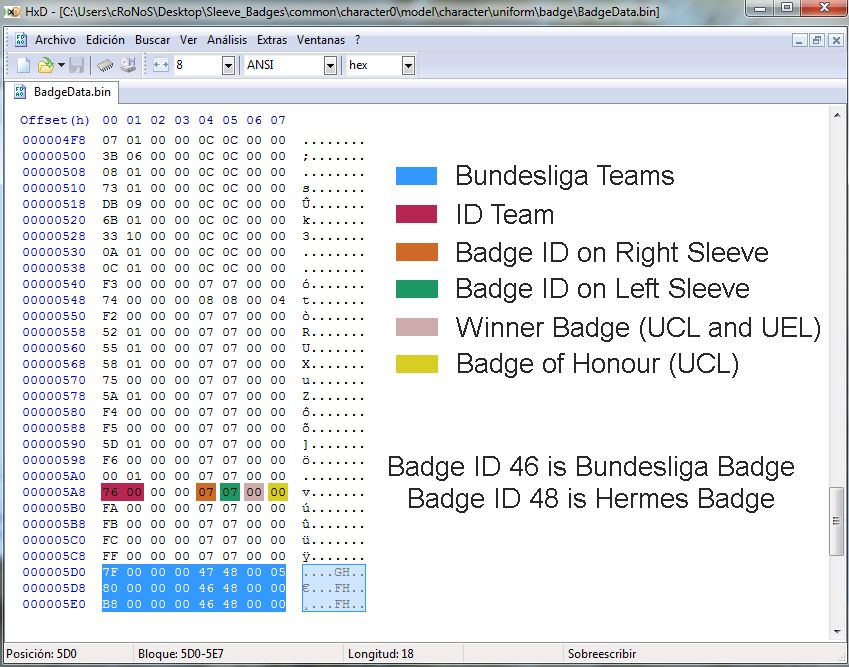Click the Open RAM memory chip icon
The height and width of the screenshot is (667, 849).
[x=105, y=65]
